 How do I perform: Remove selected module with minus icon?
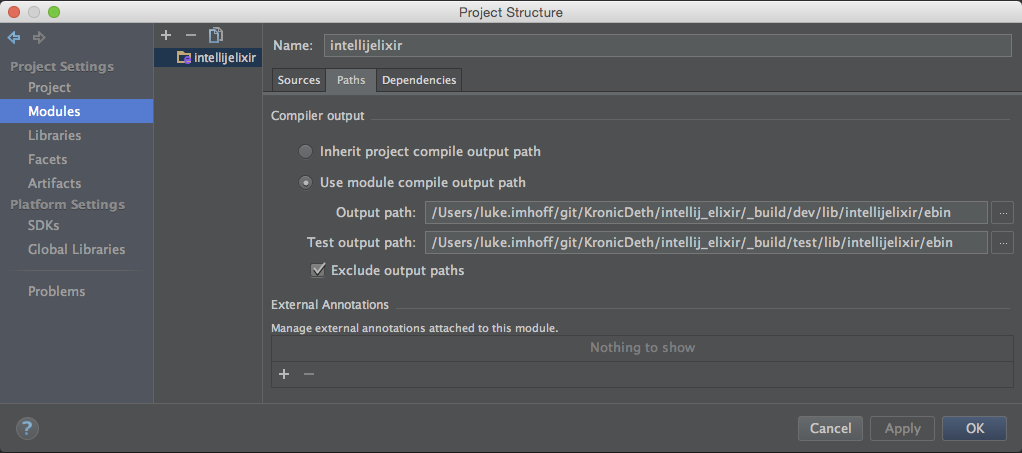click(190, 35)
